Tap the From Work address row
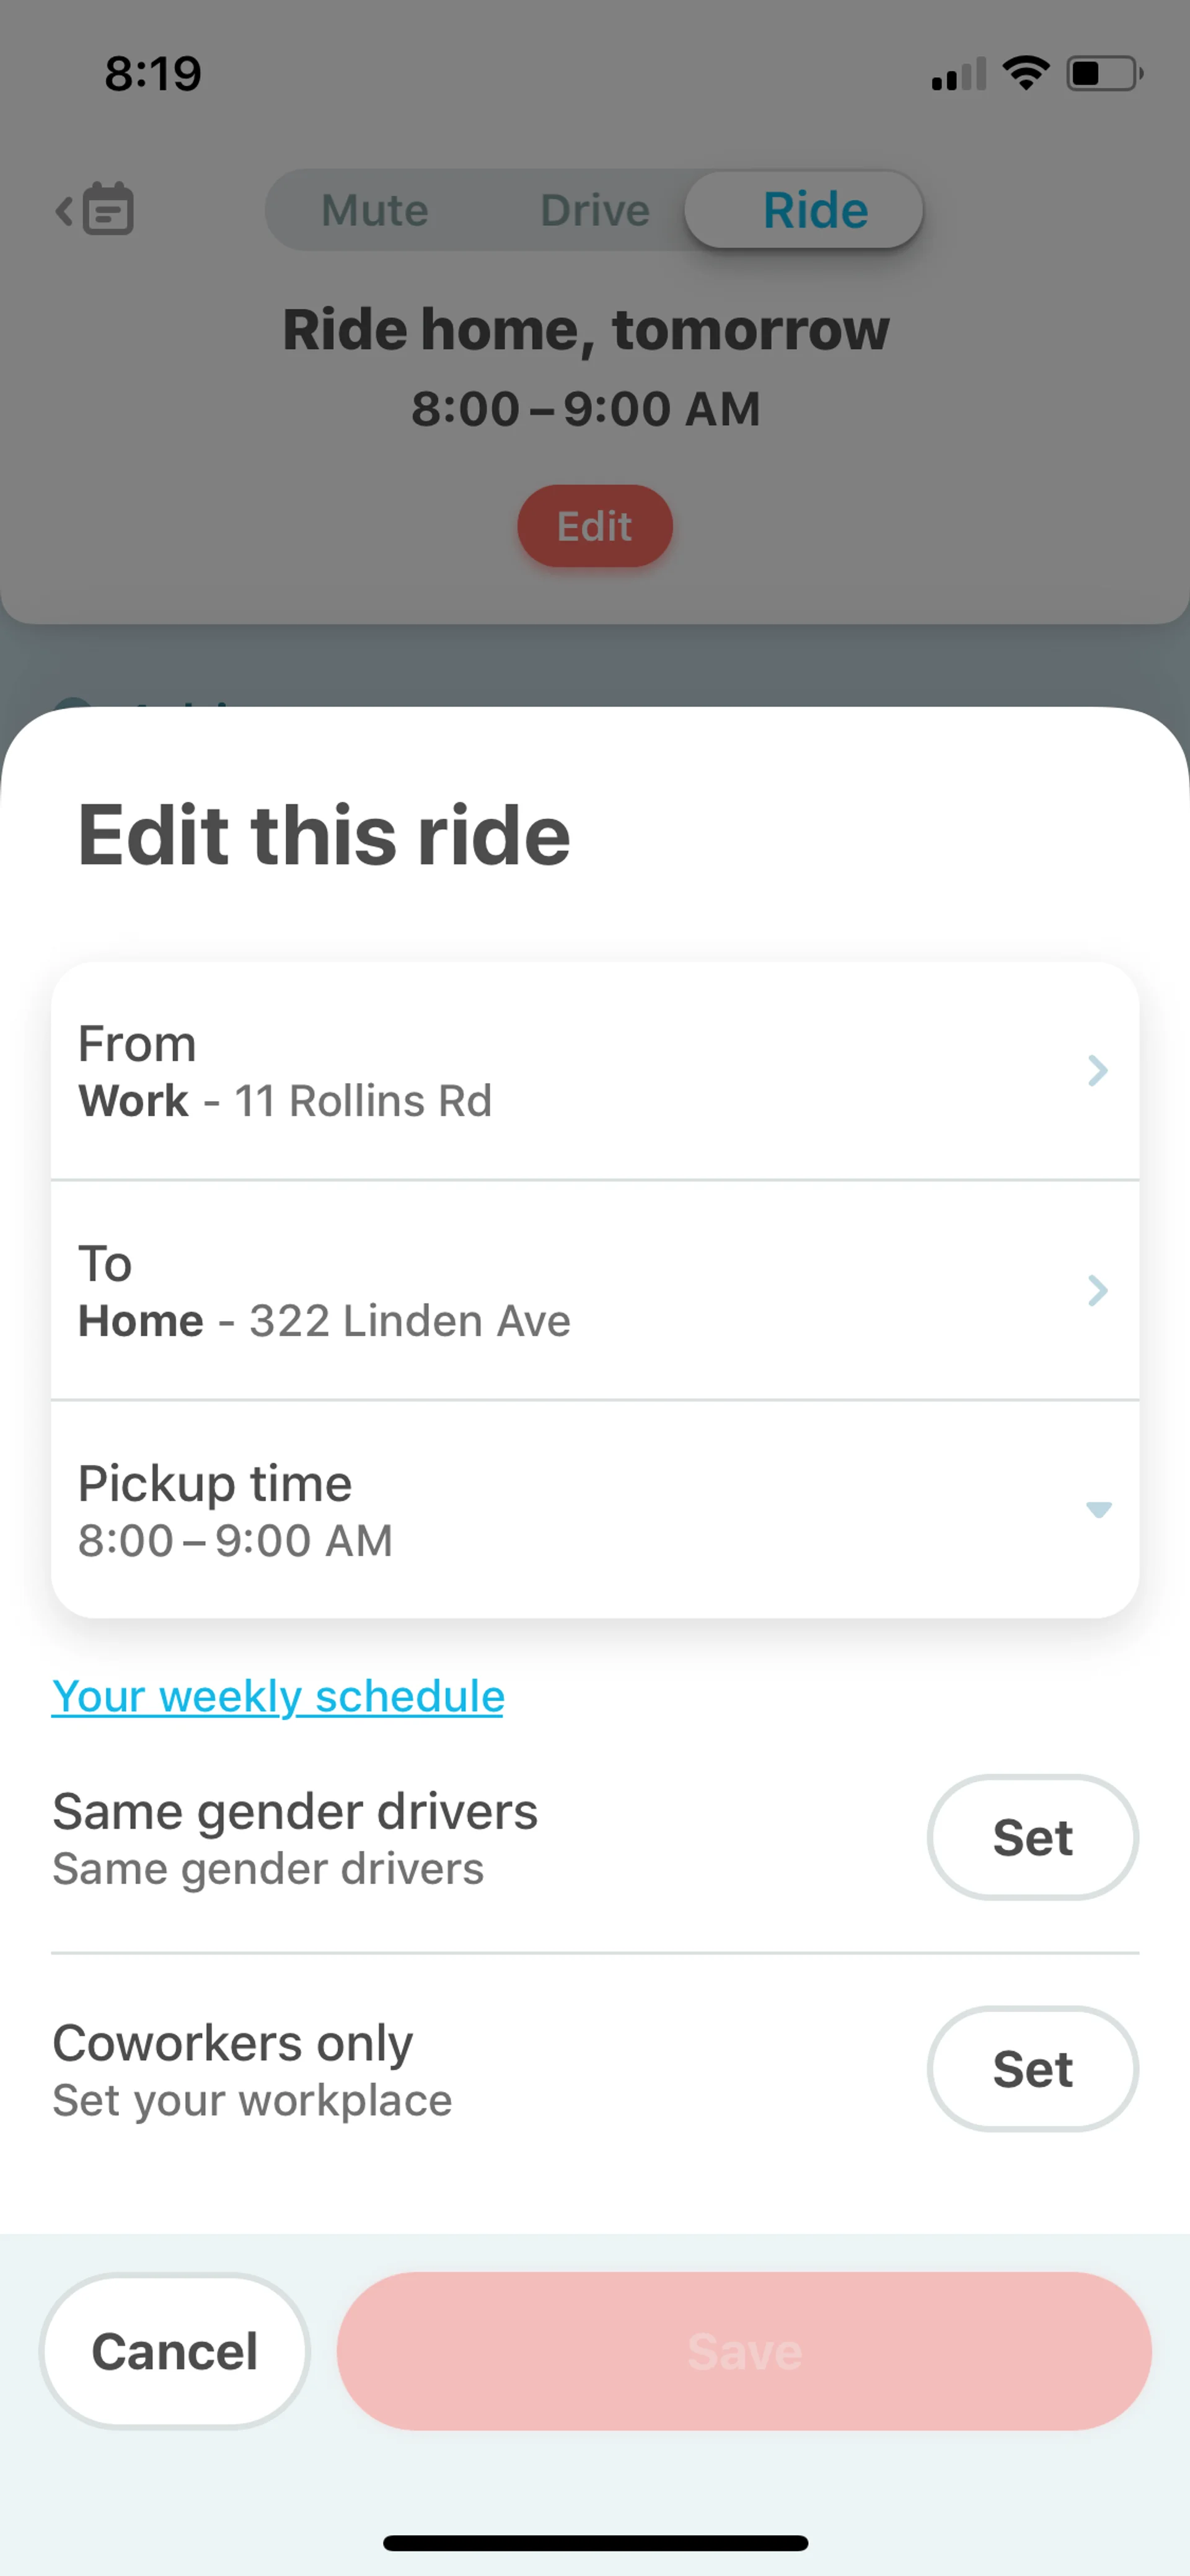 click(500, 1071)
